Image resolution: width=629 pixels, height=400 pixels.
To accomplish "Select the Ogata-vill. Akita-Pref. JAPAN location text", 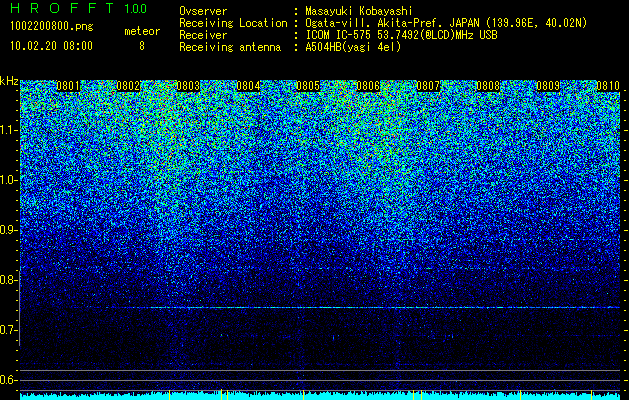I will pos(446,23).
